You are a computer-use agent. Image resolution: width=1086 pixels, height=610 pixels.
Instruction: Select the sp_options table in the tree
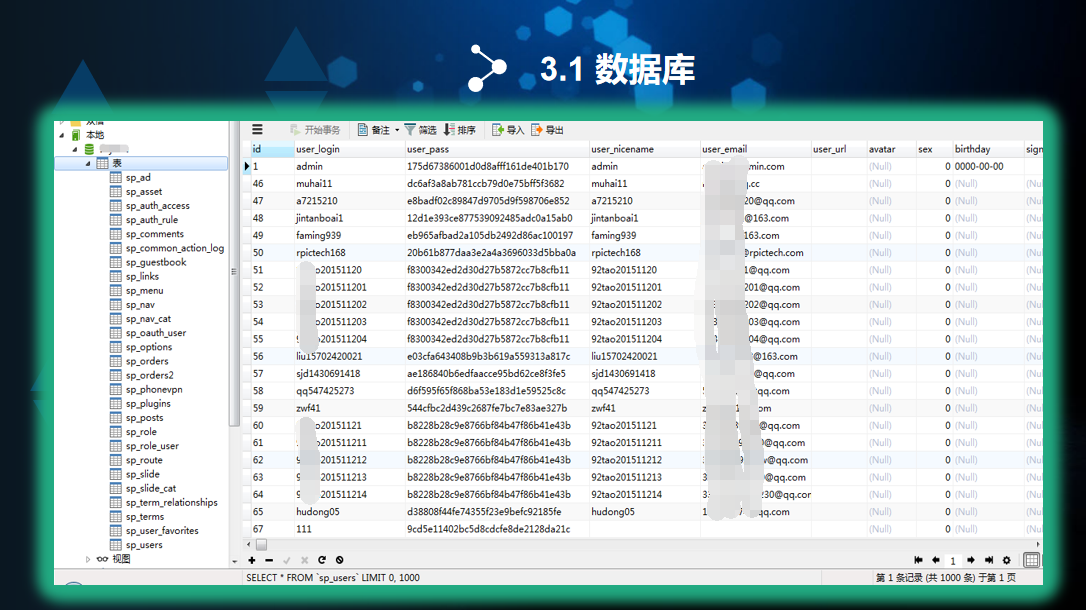pyautogui.click(x=148, y=347)
